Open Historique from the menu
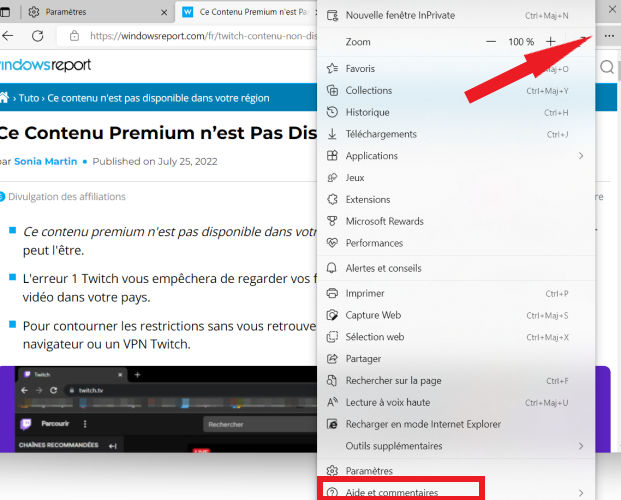Image resolution: width=621 pixels, height=500 pixels. coord(455,112)
